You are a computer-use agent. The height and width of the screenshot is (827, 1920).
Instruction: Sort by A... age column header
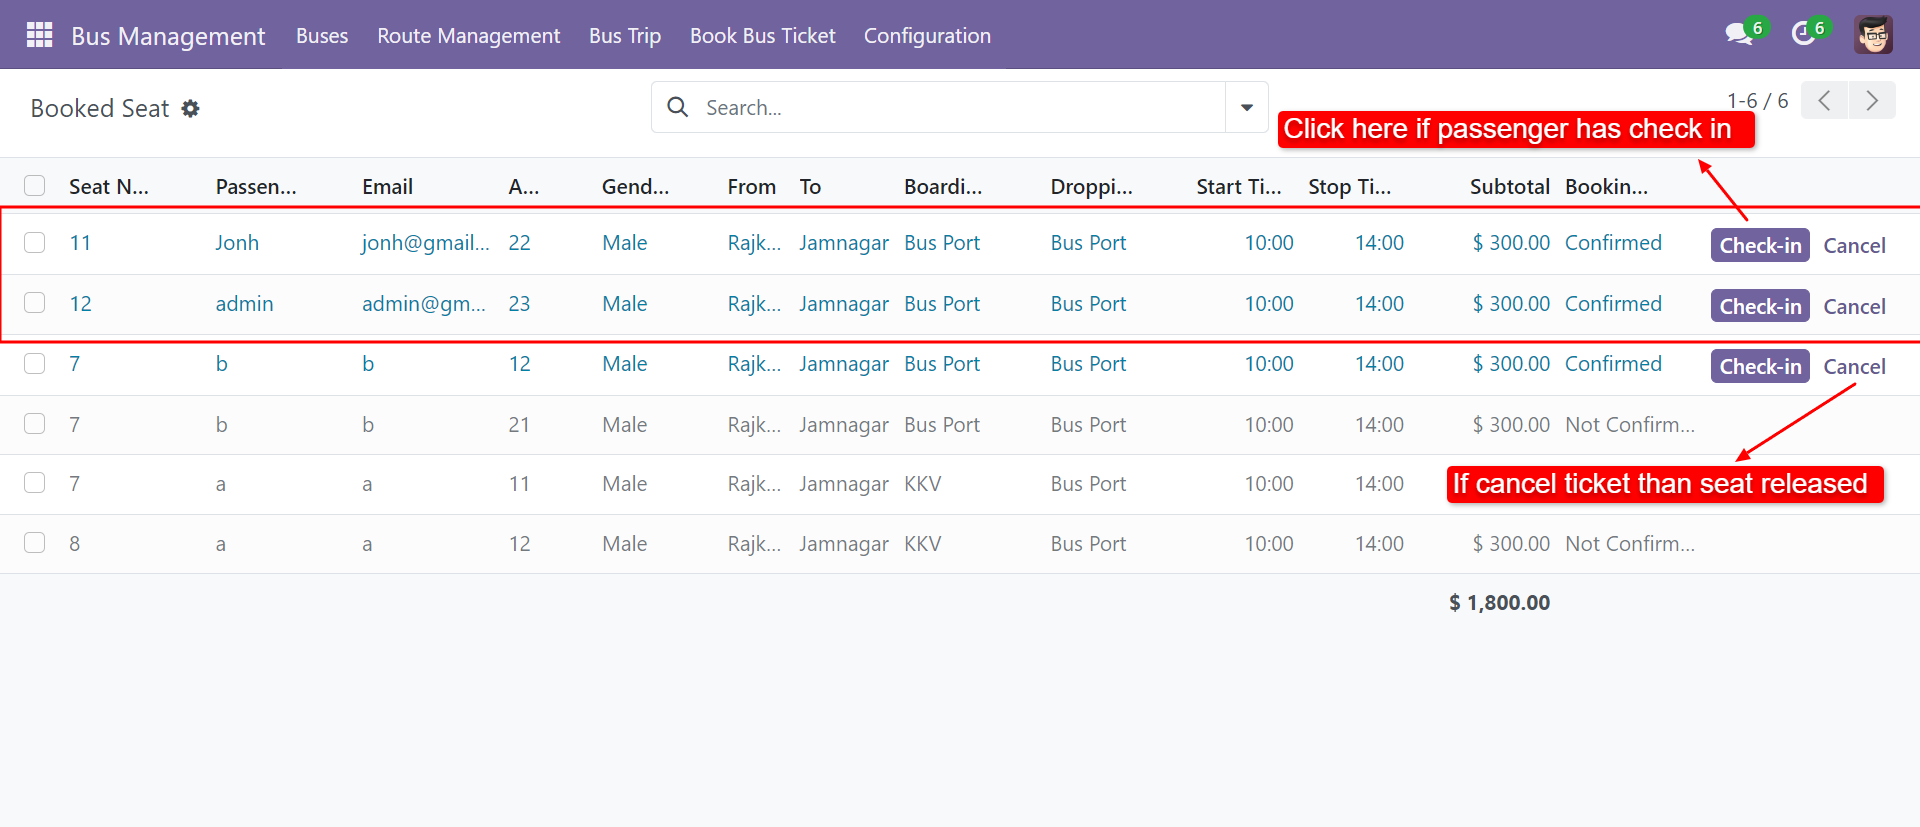pyautogui.click(x=524, y=187)
